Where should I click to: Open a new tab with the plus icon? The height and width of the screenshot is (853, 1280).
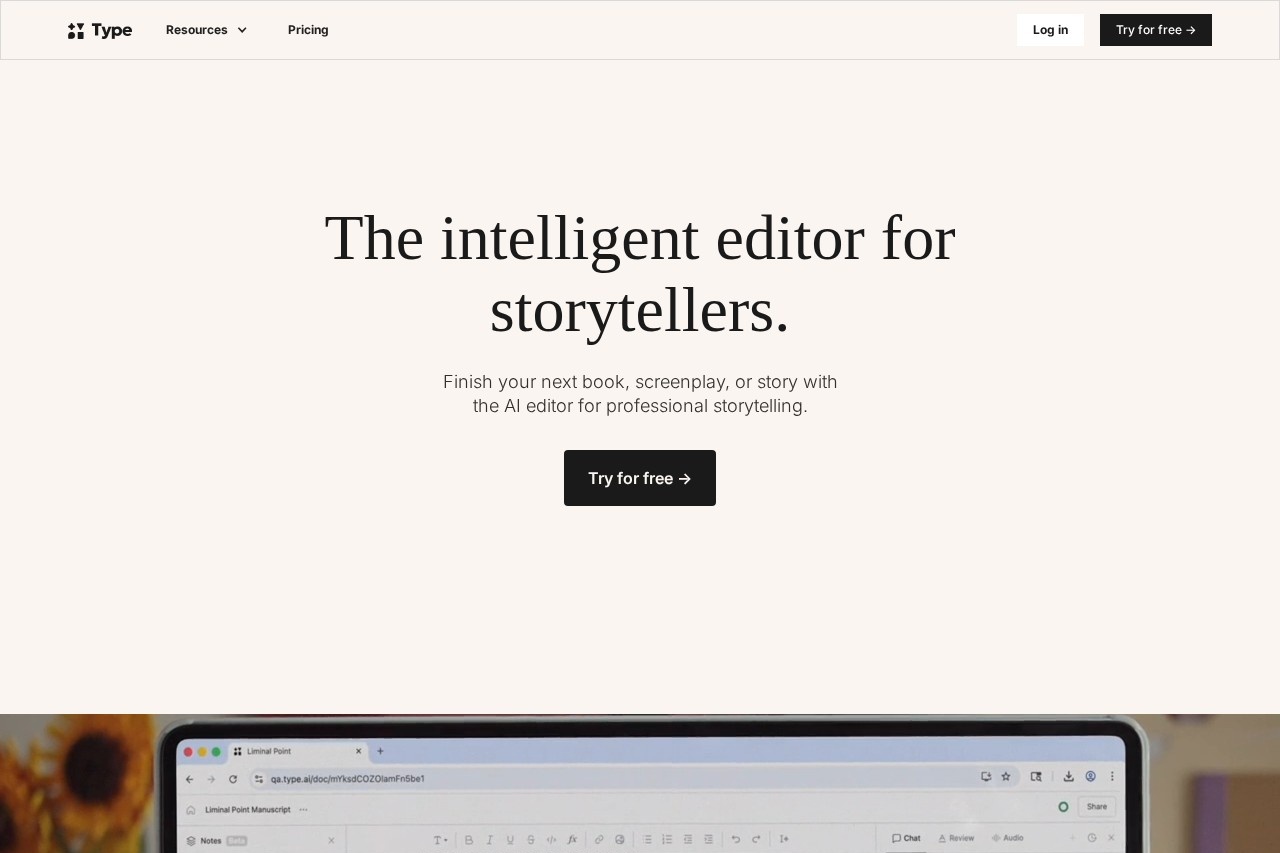[380, 750]
